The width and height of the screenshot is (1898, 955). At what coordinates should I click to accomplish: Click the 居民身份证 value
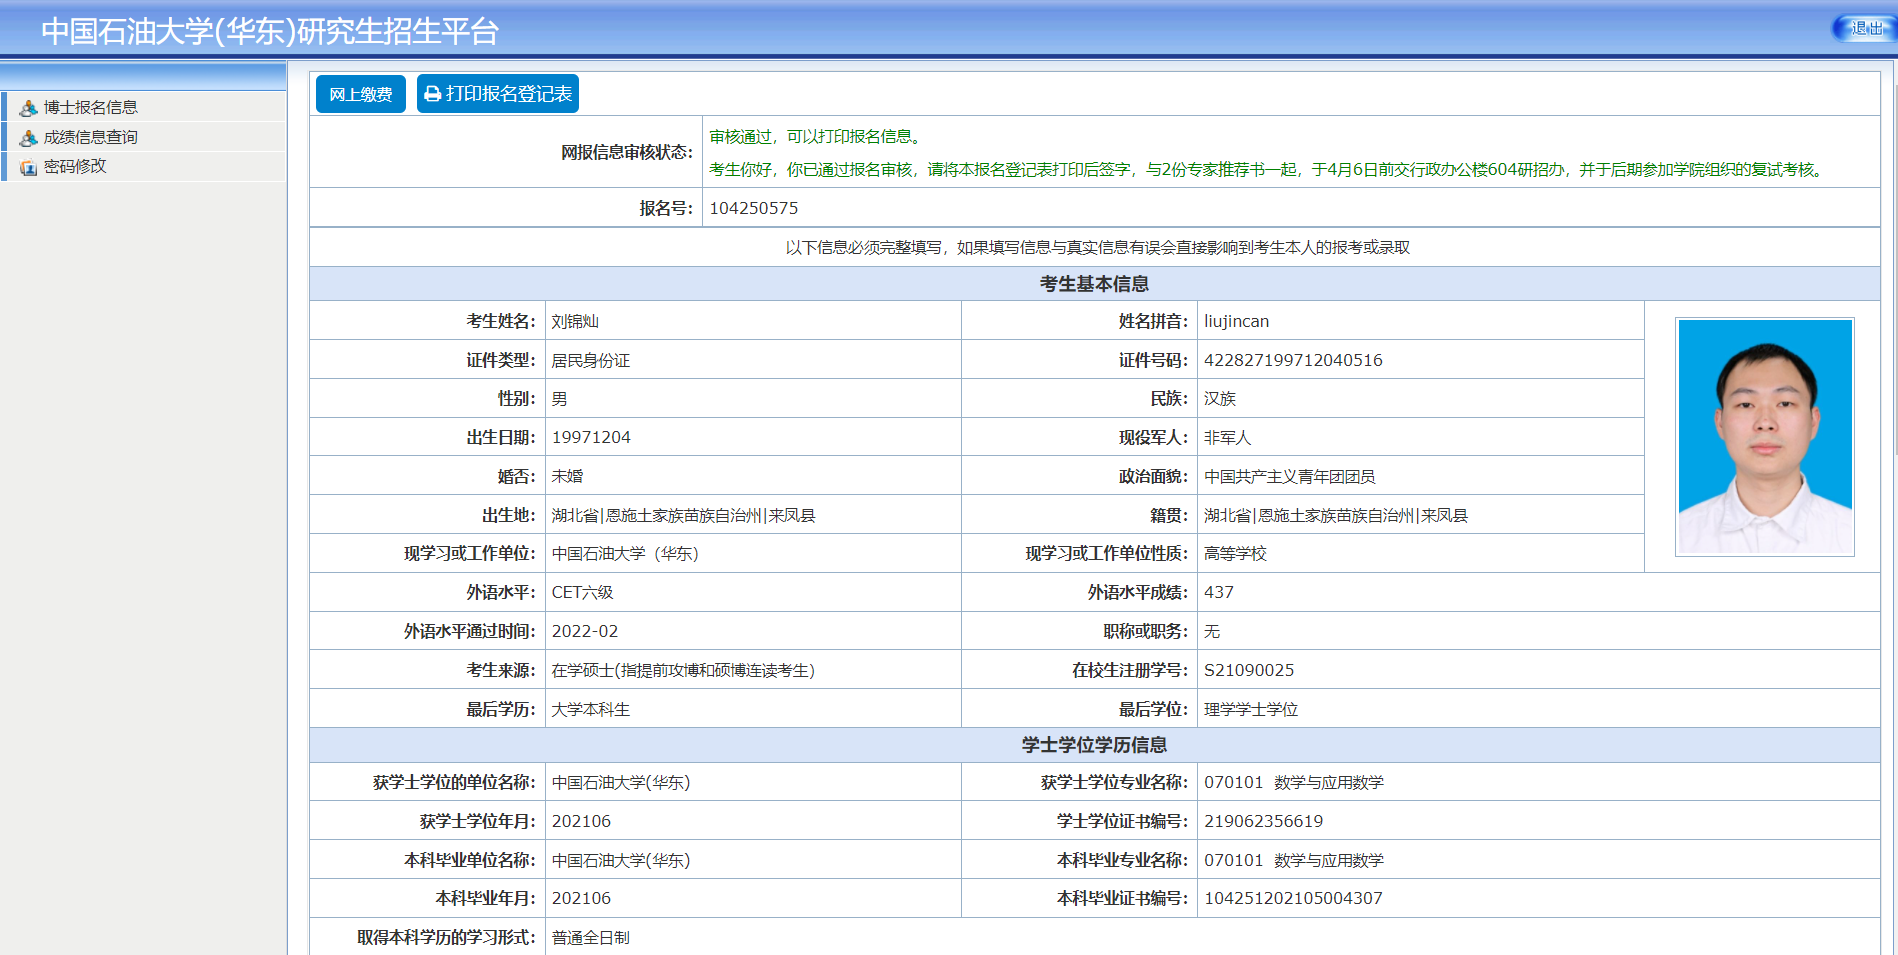pyautogui.click(x=591, y=360)
